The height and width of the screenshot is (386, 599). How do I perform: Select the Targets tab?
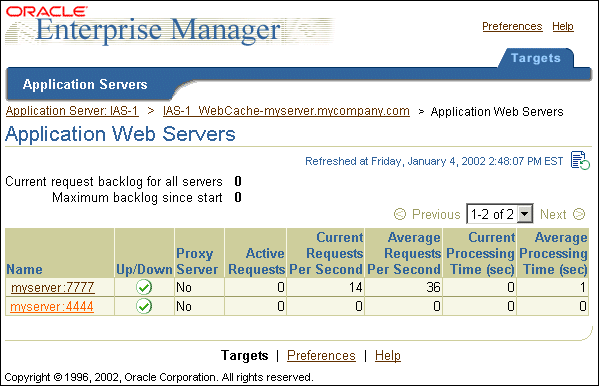point(536,58)
